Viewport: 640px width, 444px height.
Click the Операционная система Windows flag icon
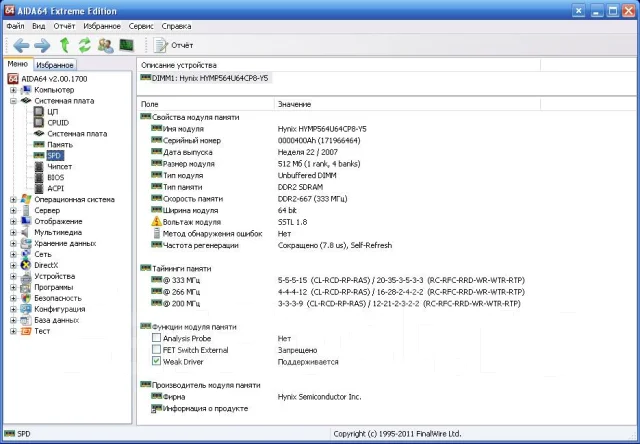(26, 199)
